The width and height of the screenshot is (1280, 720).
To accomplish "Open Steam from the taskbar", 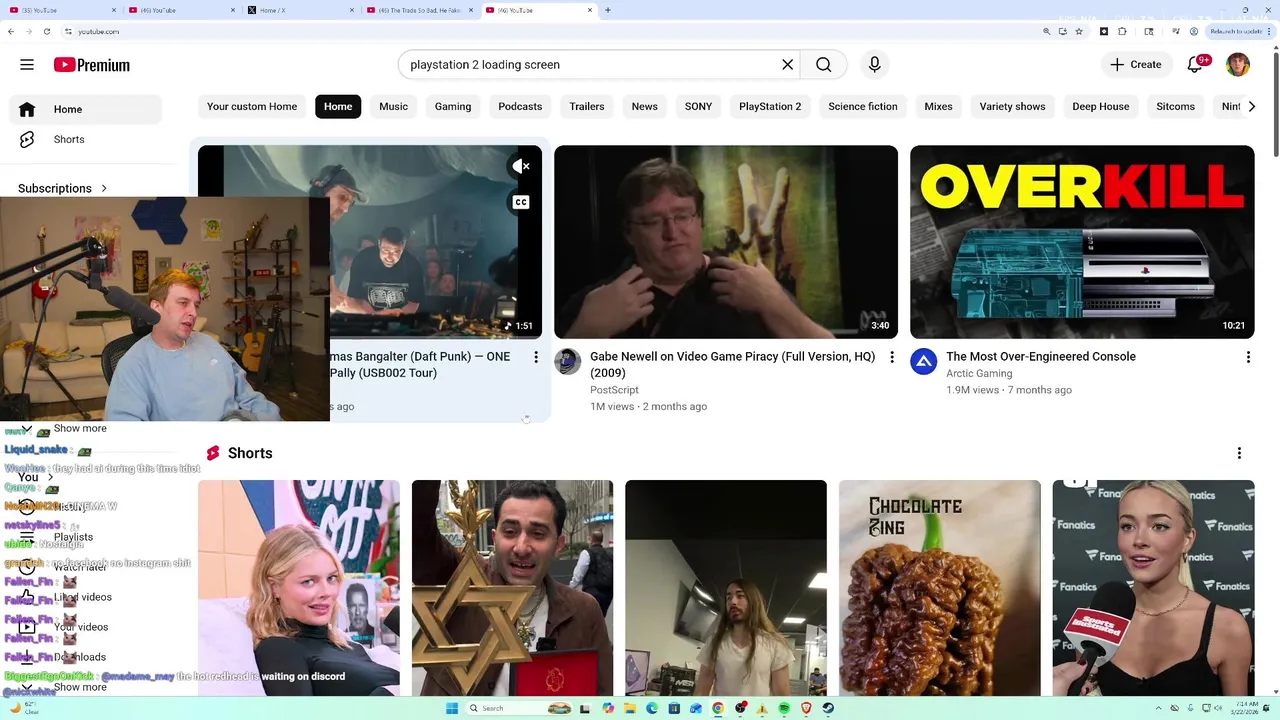I will pos(828,708).
